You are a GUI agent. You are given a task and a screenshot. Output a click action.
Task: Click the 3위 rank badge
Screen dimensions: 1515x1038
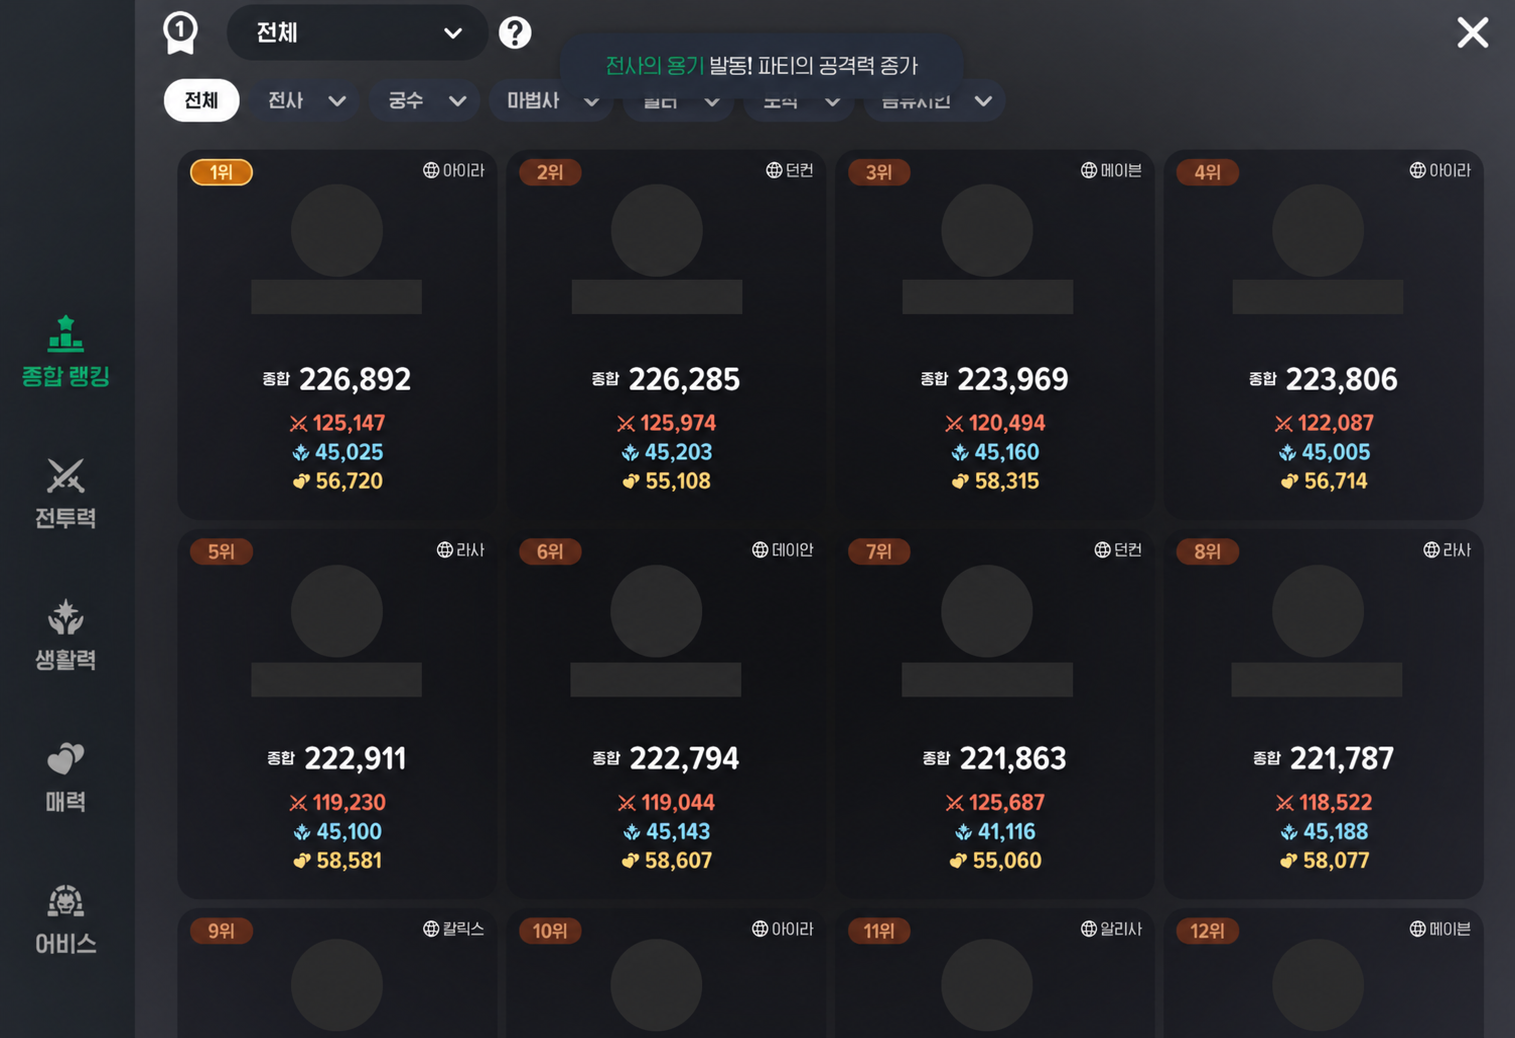point(879,172)
